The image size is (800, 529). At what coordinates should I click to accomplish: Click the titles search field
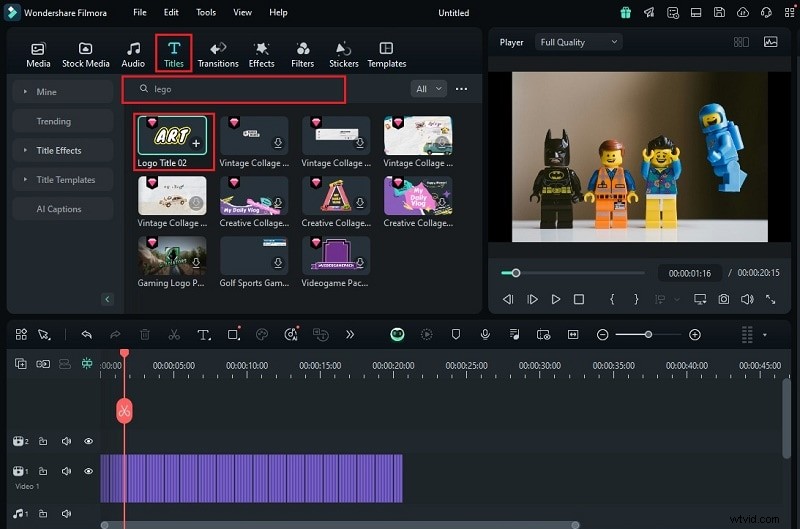coord(234,89)
